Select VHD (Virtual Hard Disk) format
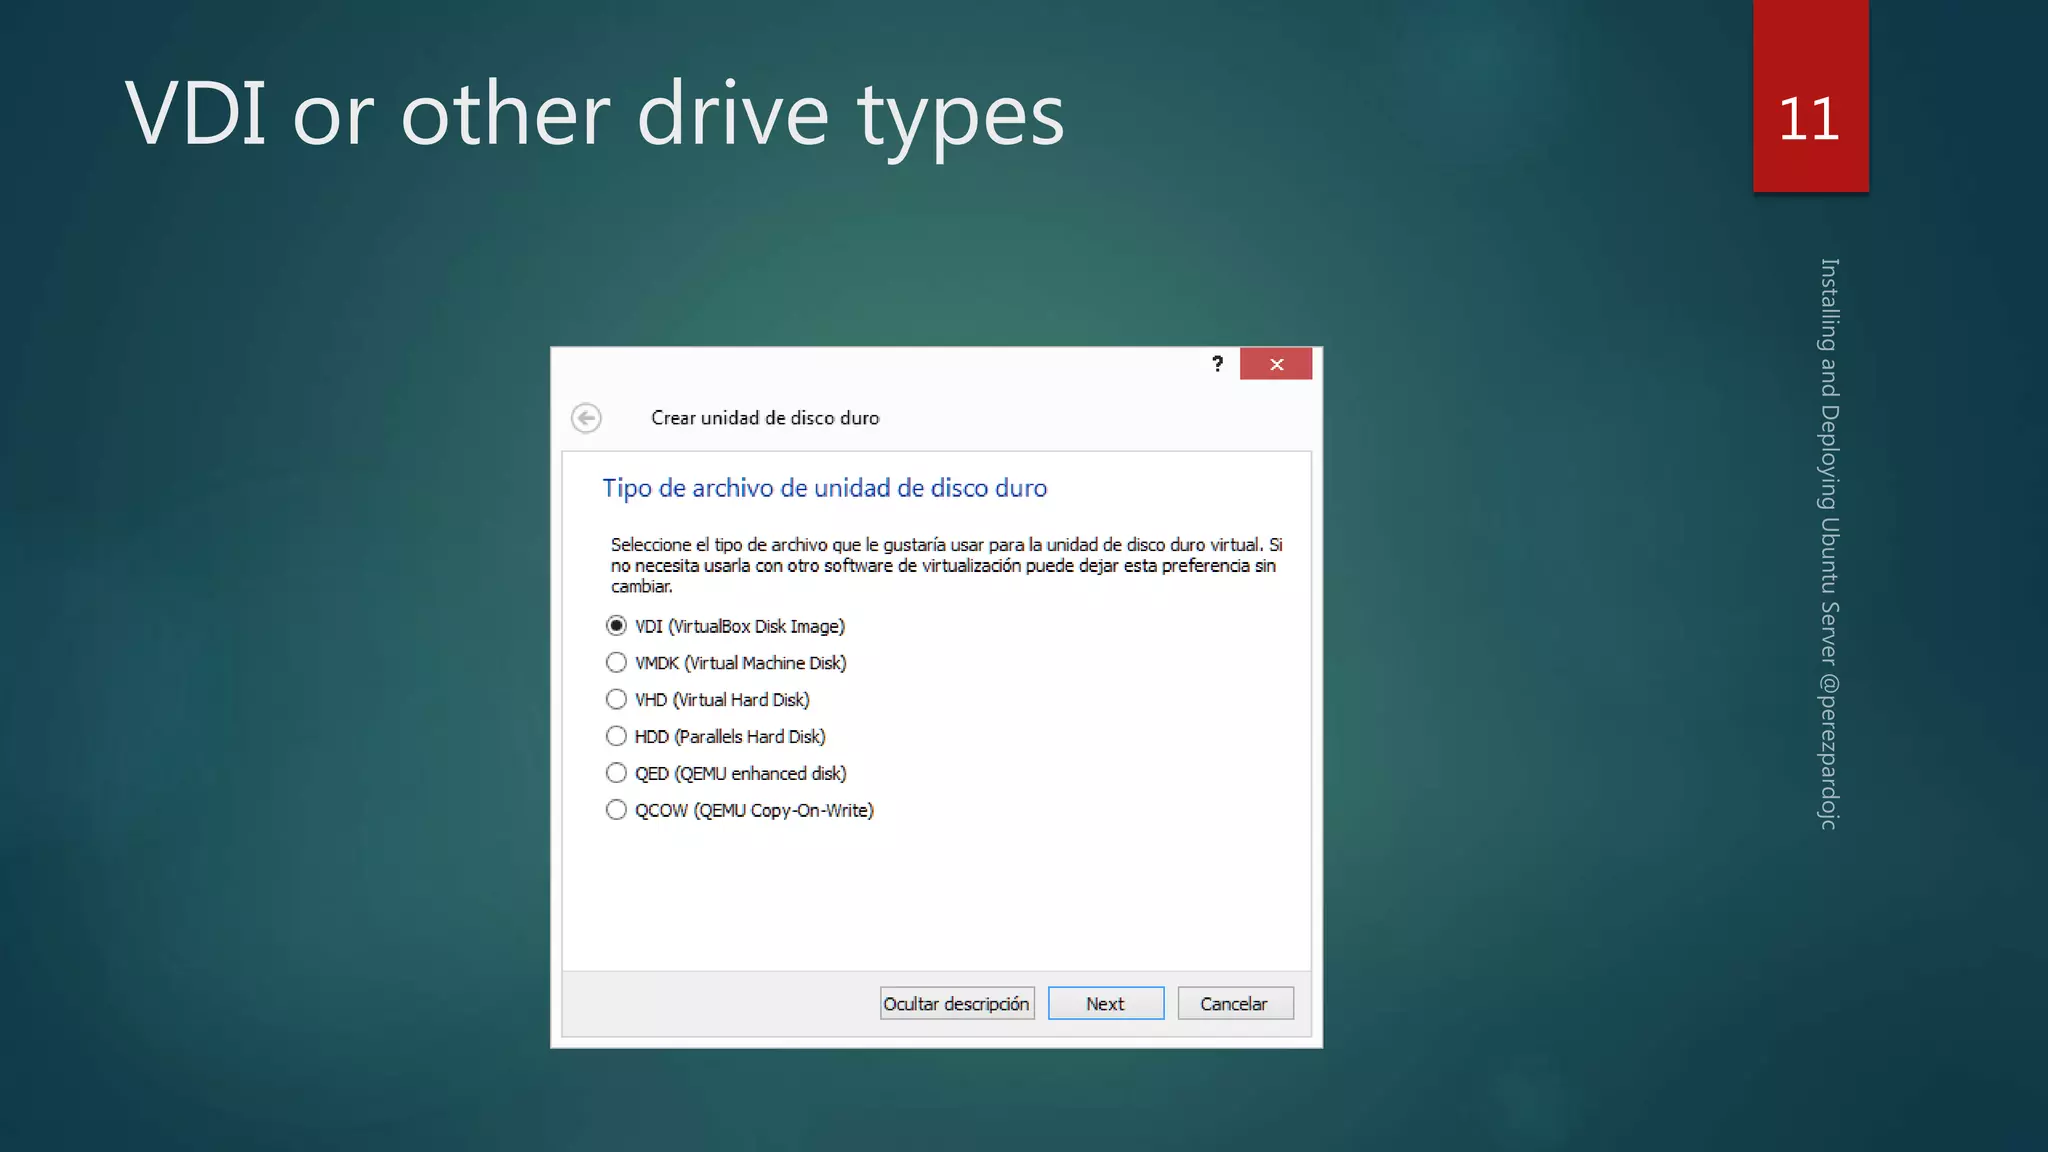 point(616,700)
